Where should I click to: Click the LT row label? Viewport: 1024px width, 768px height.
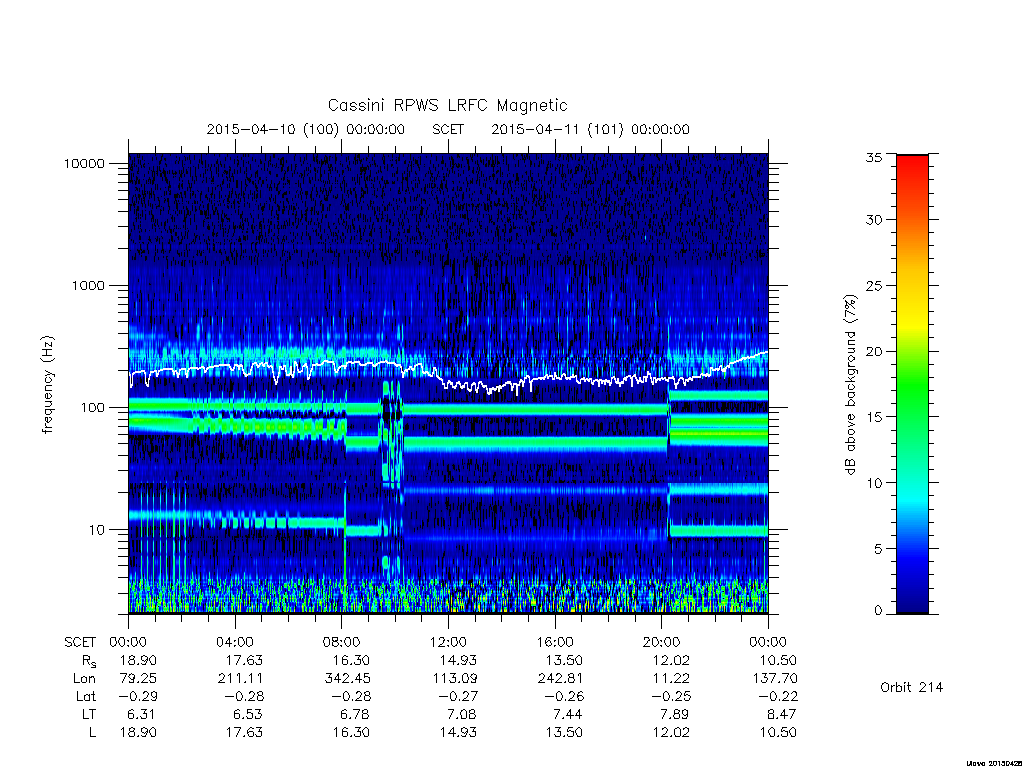click(x=89, y=714)
